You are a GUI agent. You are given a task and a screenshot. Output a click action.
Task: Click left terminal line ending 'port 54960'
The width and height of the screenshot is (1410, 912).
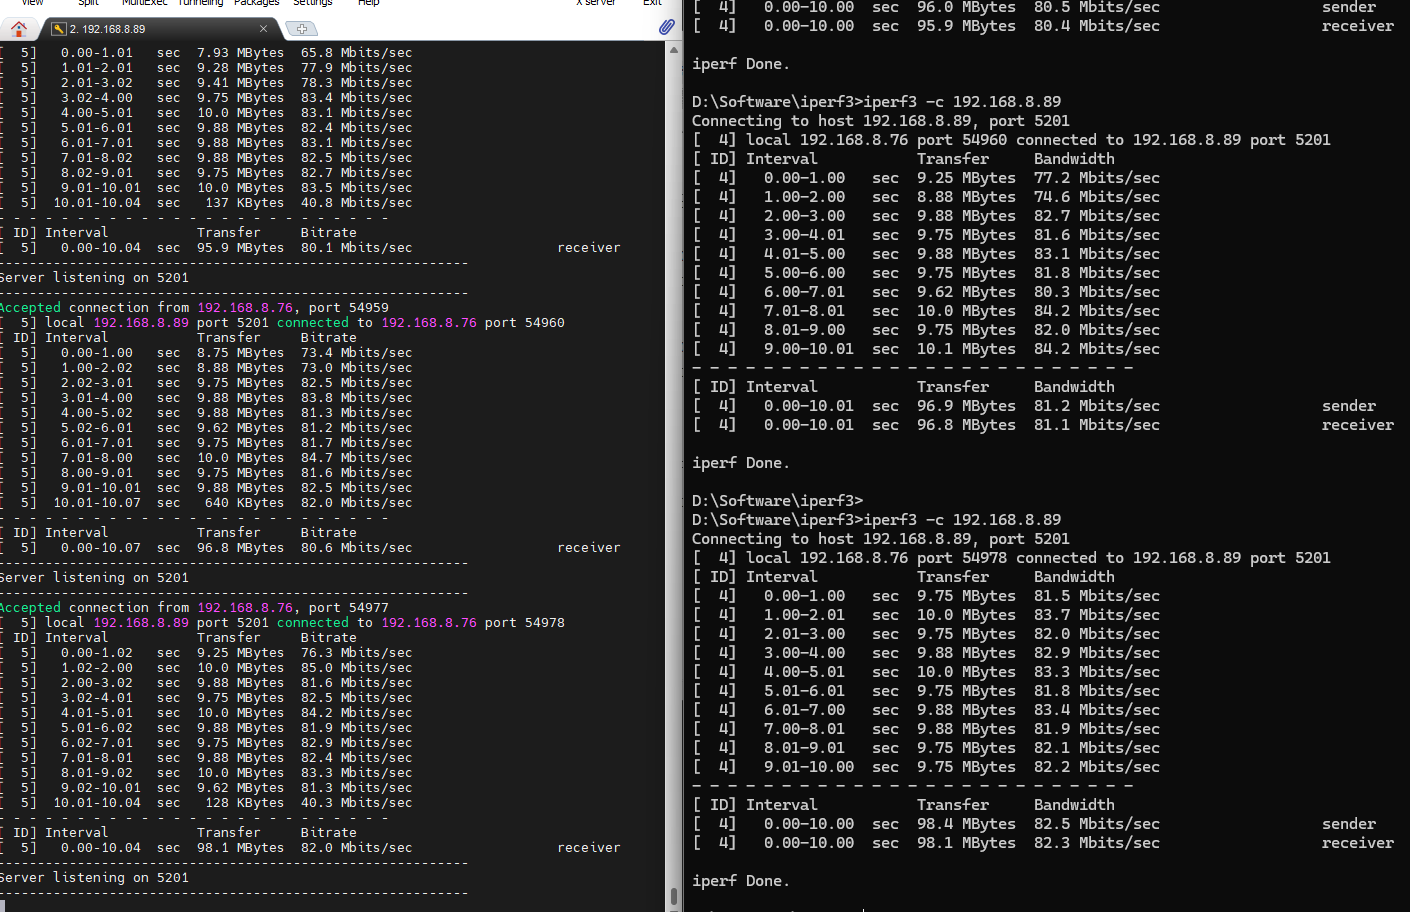(x=283, y=322)
